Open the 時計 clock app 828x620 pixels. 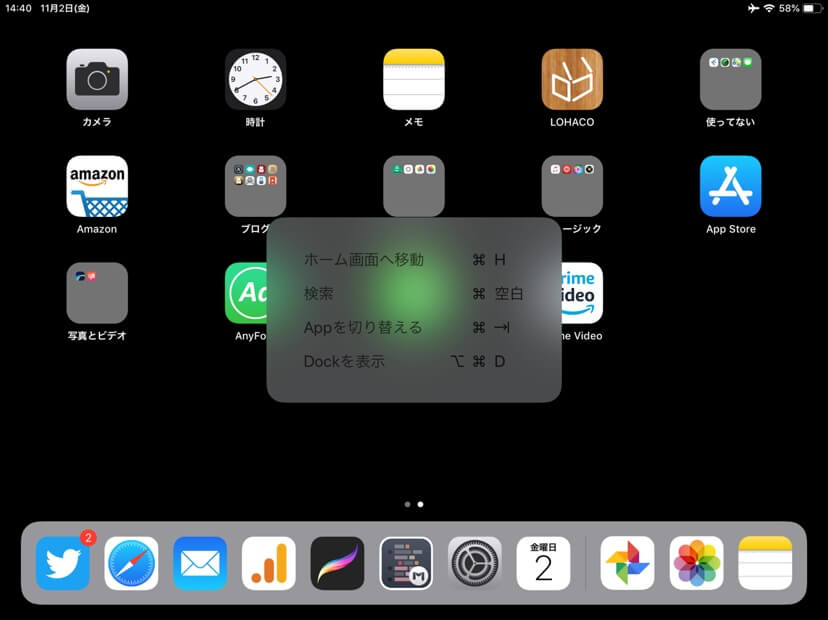(256, 79)
